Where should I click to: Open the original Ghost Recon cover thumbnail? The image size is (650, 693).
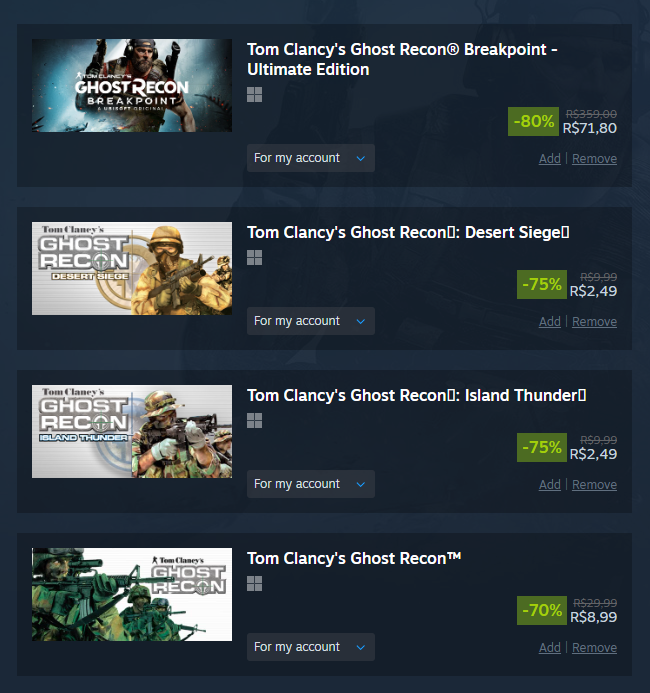click(132, 594)
